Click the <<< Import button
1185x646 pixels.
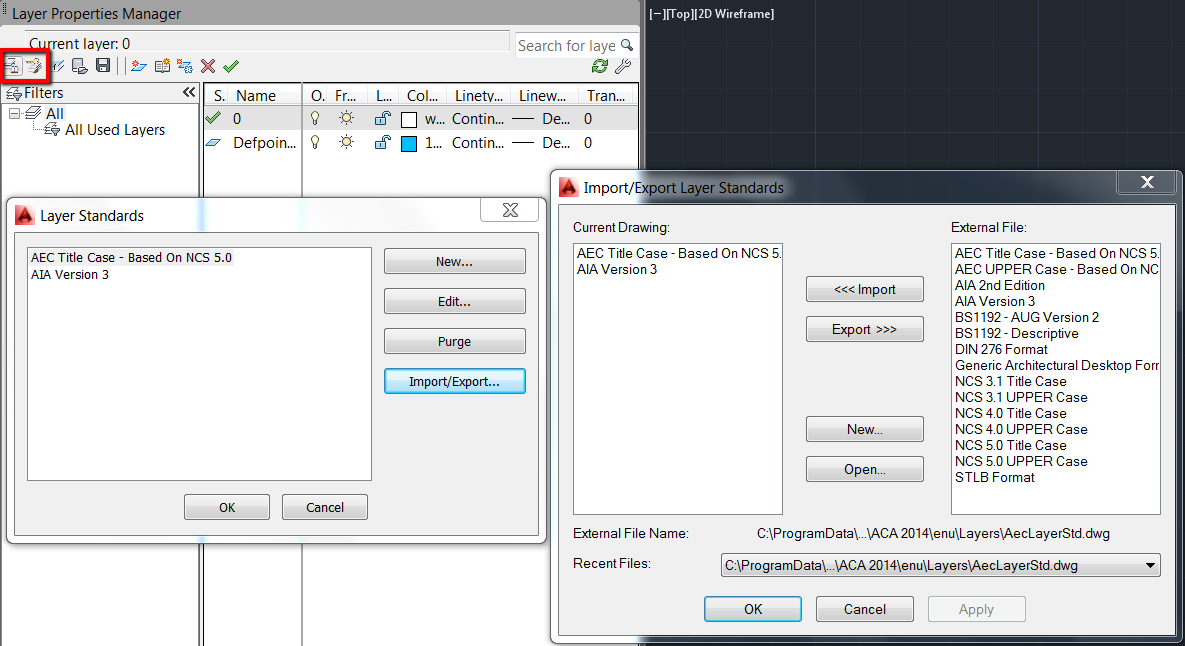click(x=865, y=289)
